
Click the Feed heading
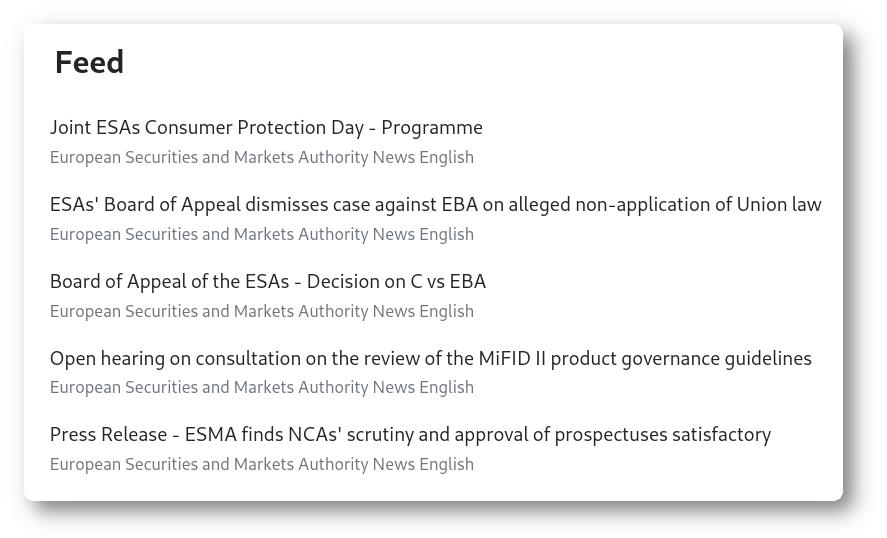[x=89, y=62]
